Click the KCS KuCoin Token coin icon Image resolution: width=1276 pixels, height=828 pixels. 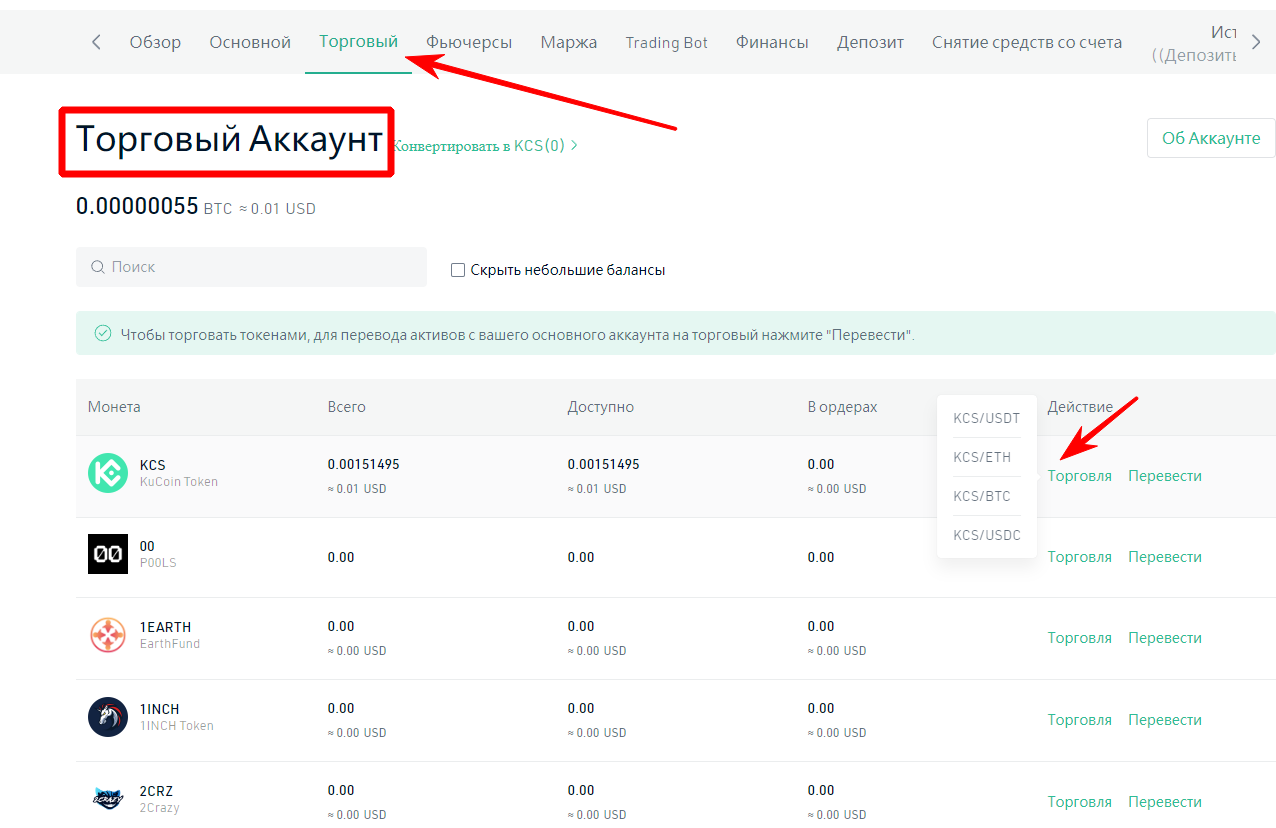(x=108, y=473)
